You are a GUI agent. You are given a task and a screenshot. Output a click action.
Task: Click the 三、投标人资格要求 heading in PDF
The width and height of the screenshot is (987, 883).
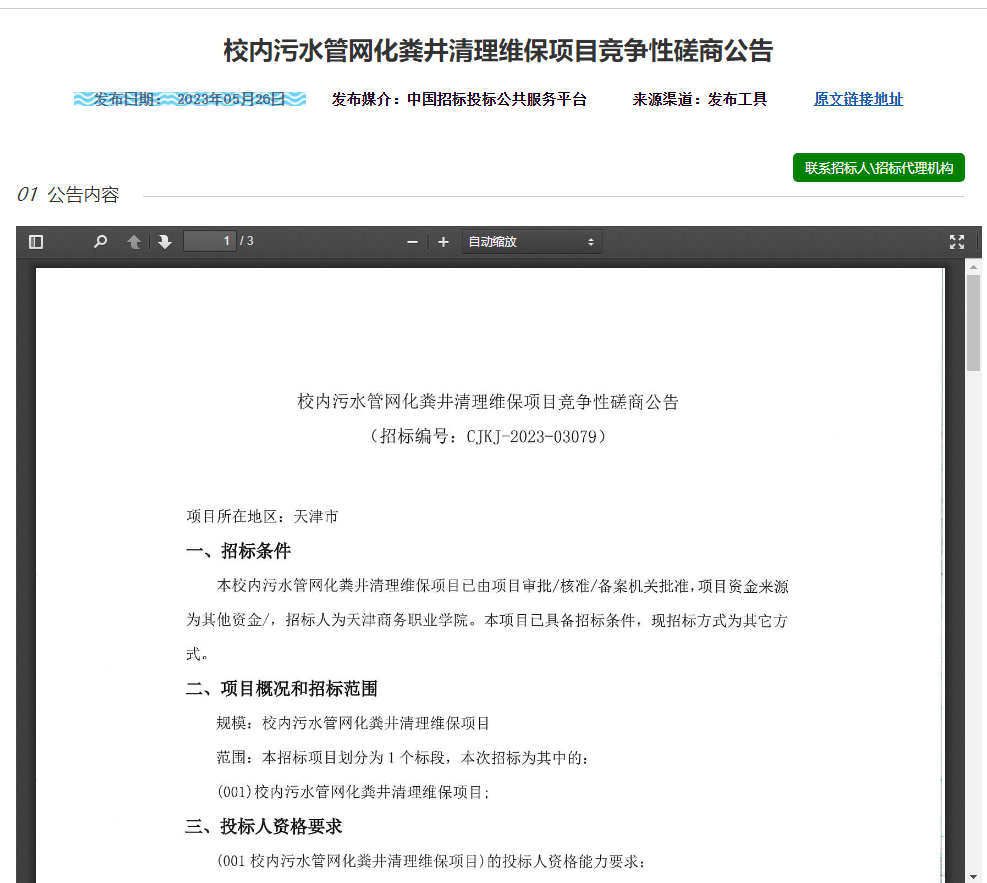[x=264, y=826]
